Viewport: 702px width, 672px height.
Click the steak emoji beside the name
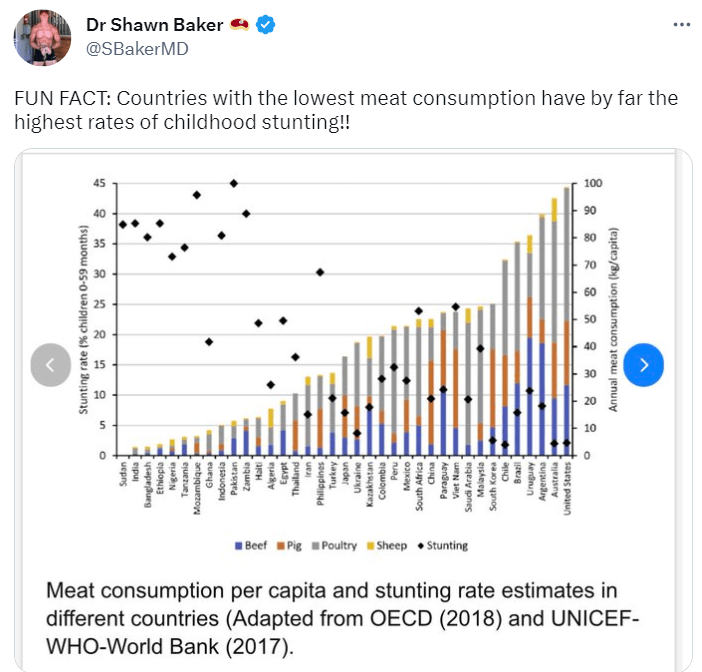point(239,25)
